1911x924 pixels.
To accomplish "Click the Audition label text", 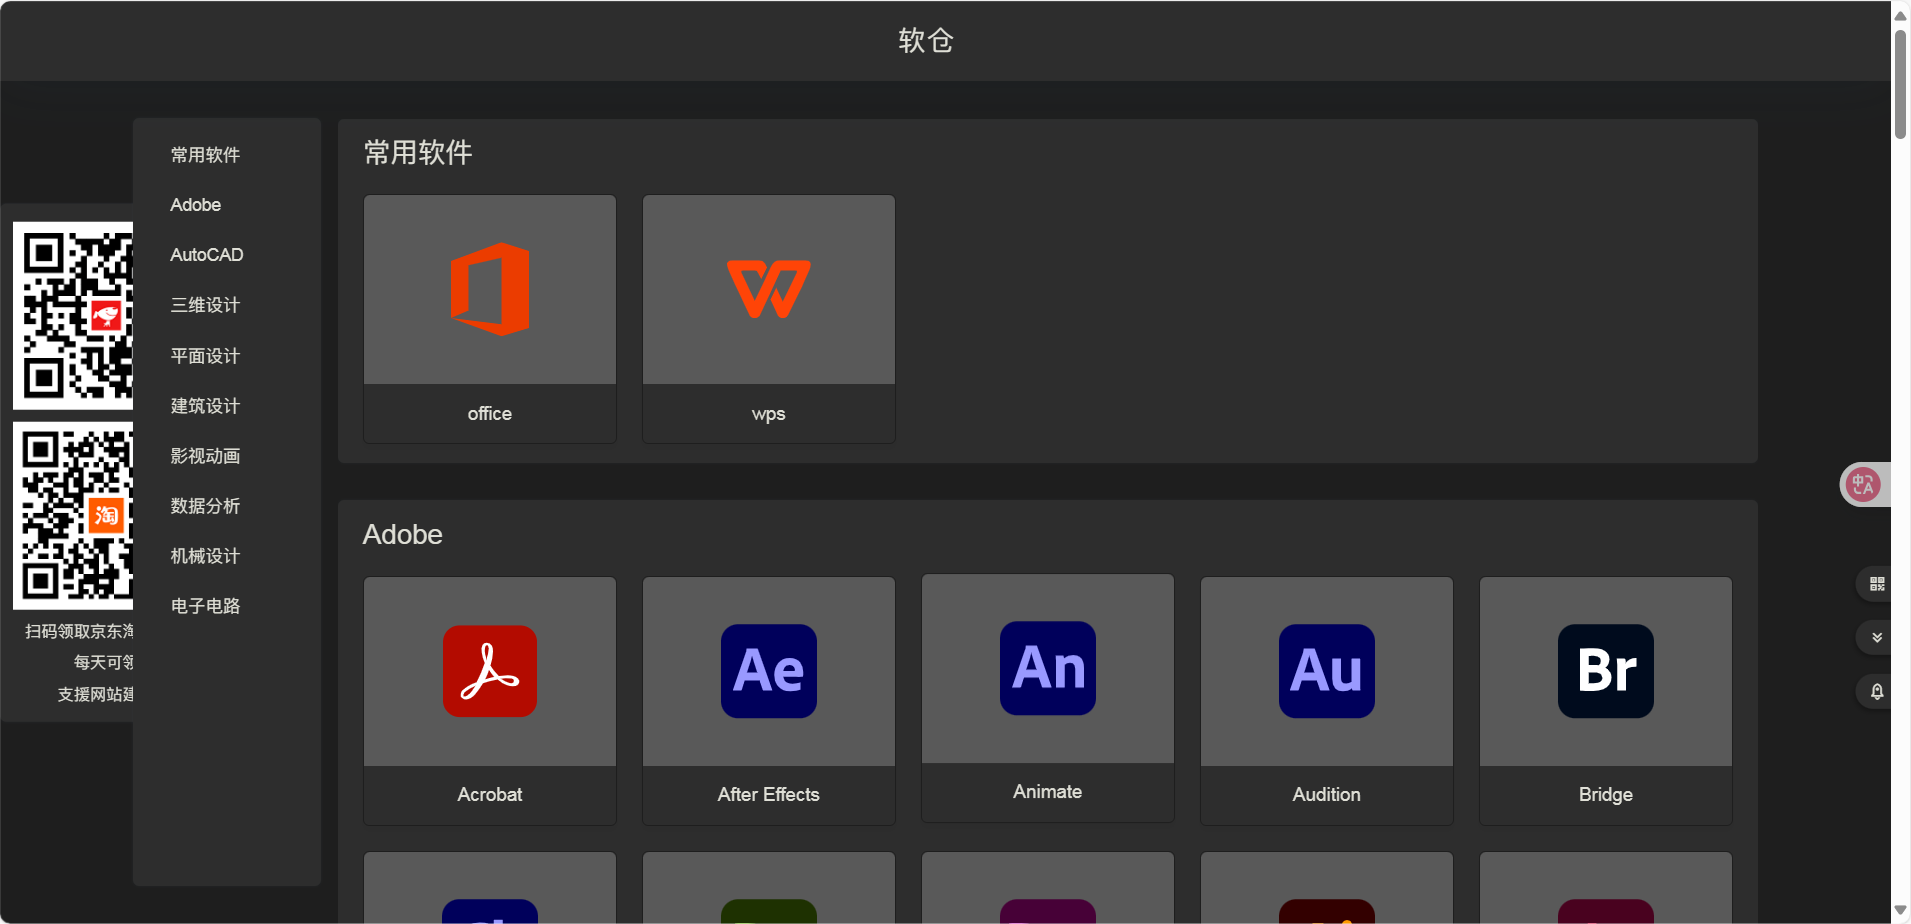I will tap(1326, 795).
